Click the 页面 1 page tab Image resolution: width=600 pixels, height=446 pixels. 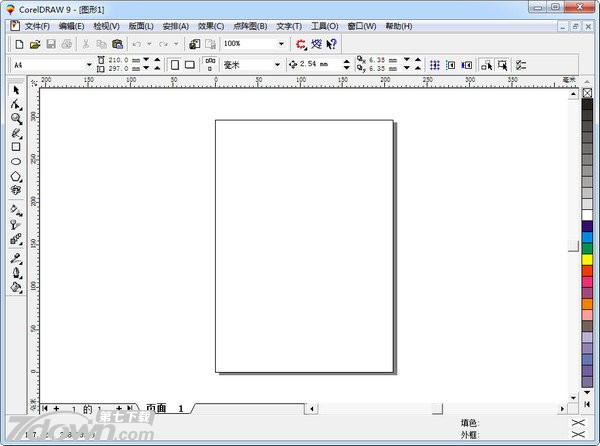tap(165, 408)
